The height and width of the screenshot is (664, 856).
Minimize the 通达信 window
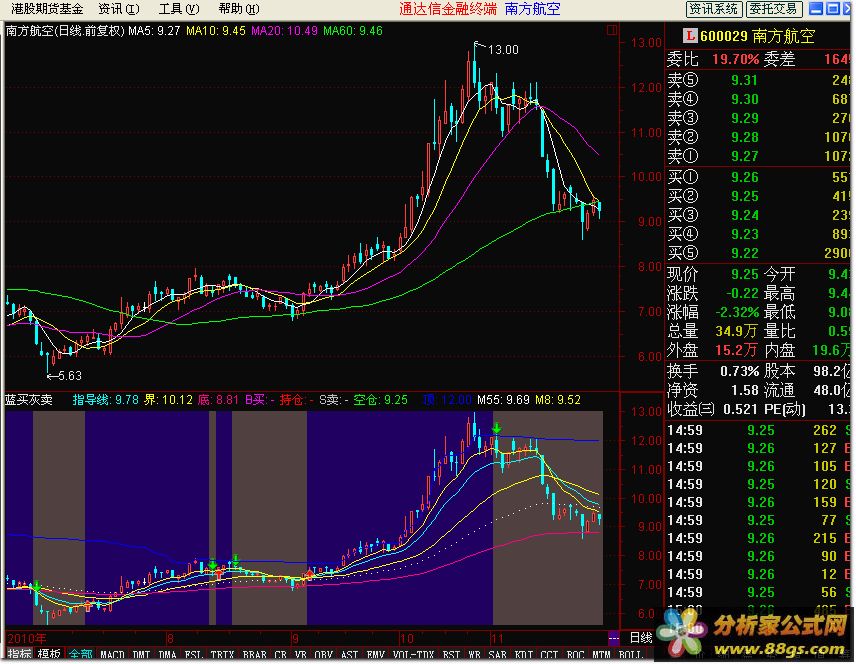[816, 8]
